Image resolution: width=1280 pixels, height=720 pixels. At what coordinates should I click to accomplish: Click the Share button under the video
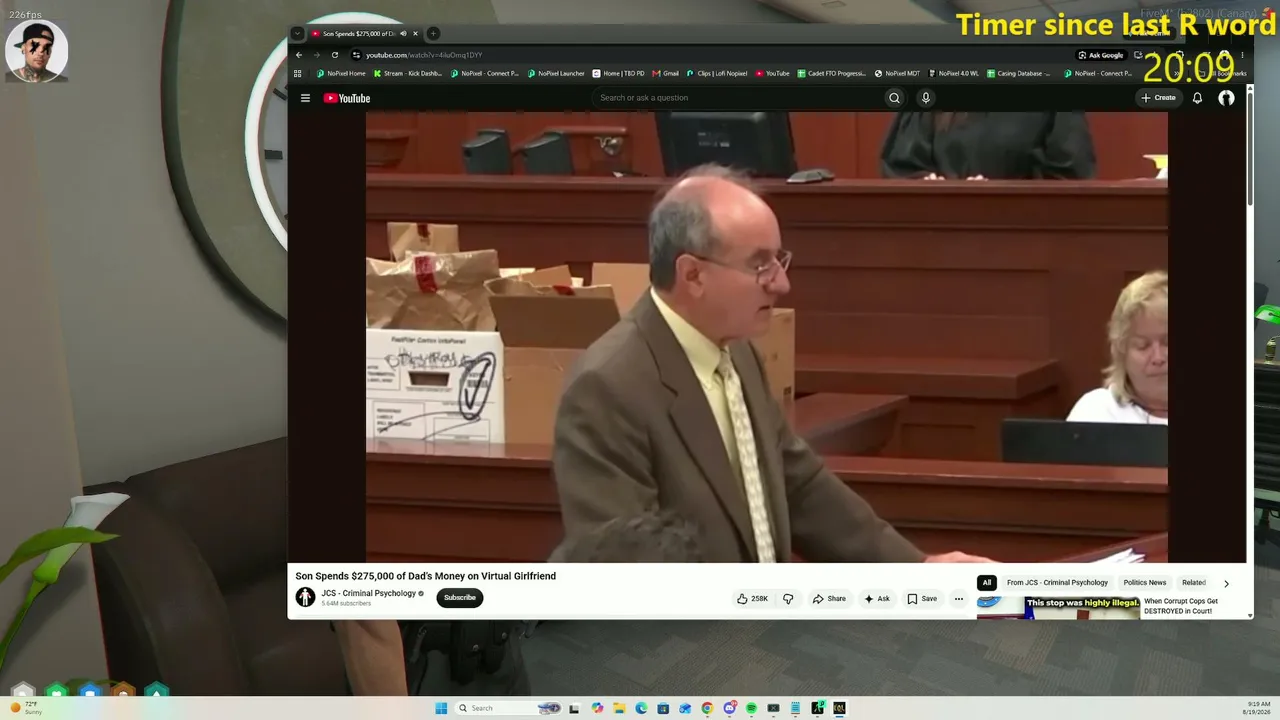point(829,599)
